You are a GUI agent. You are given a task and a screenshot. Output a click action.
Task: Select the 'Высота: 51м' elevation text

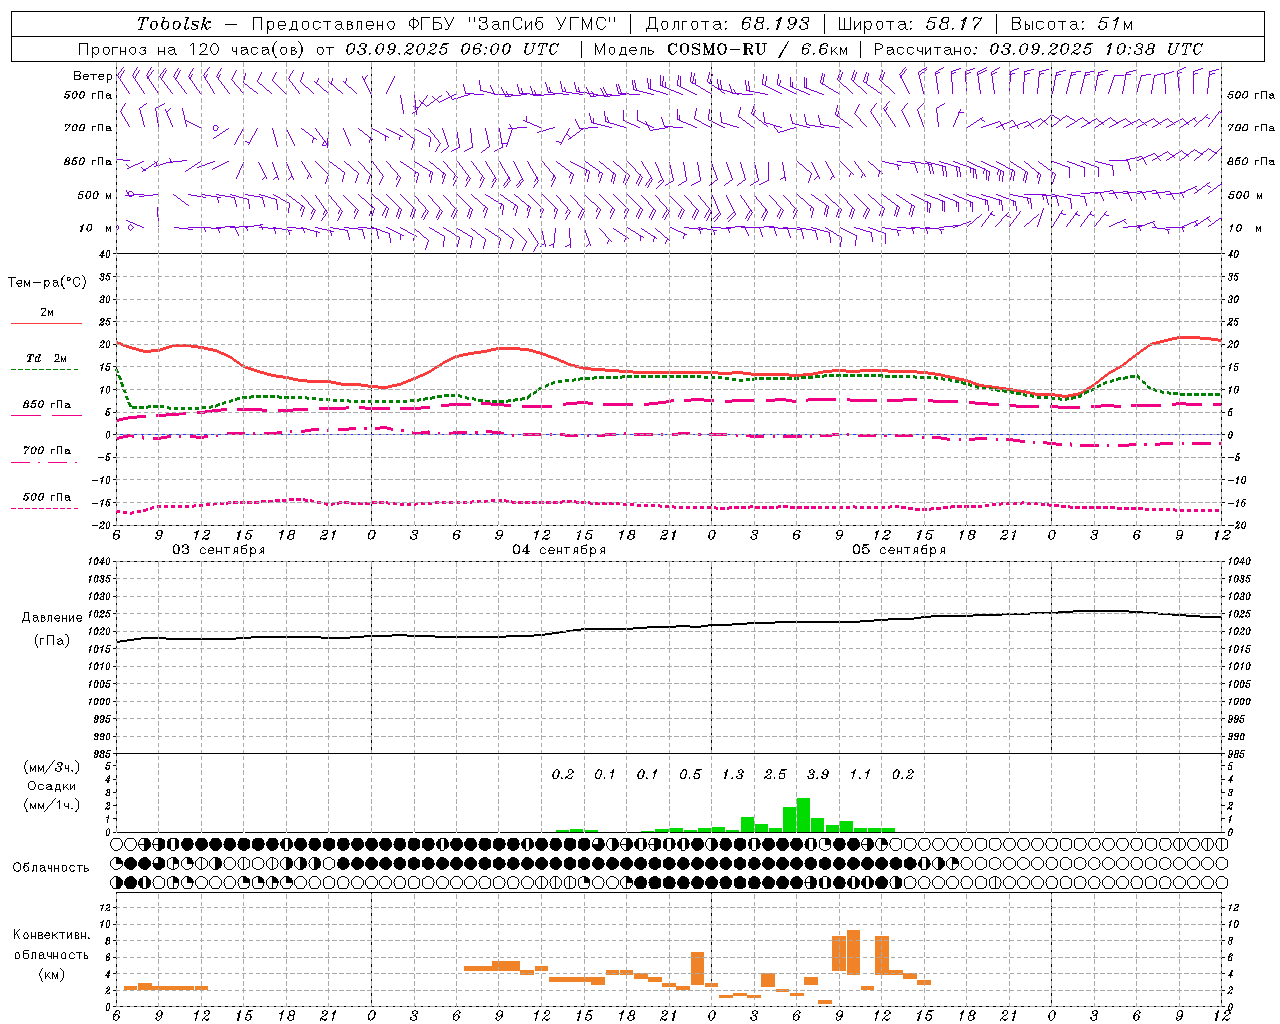tap(1072, 24)
